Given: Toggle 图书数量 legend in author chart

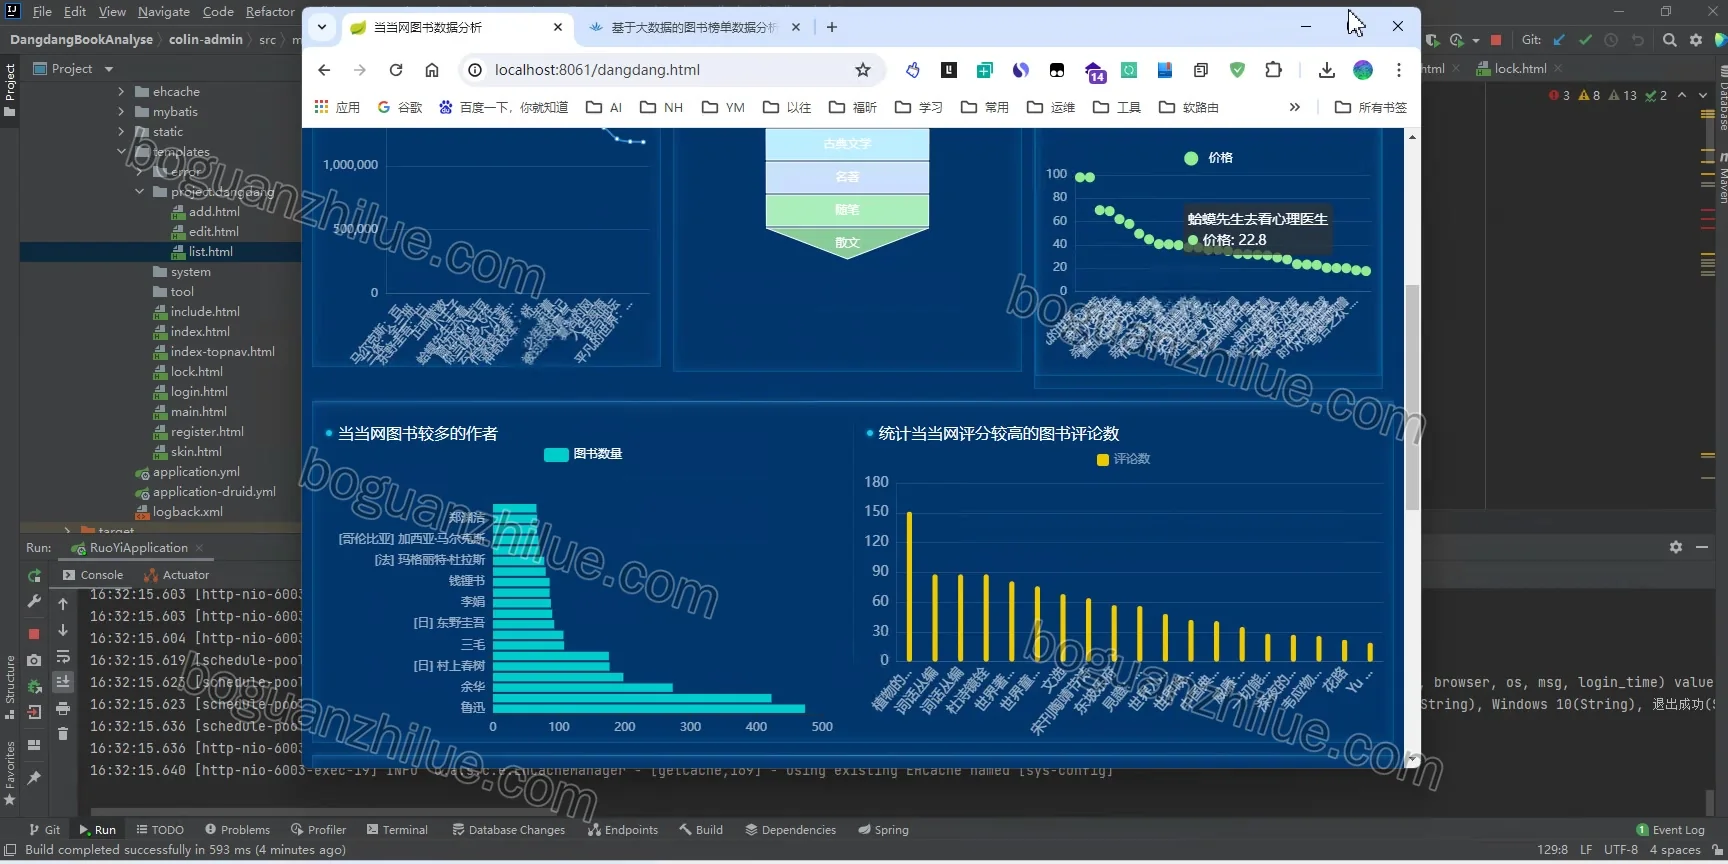Looking at the screenshot, I should (583, 454).
